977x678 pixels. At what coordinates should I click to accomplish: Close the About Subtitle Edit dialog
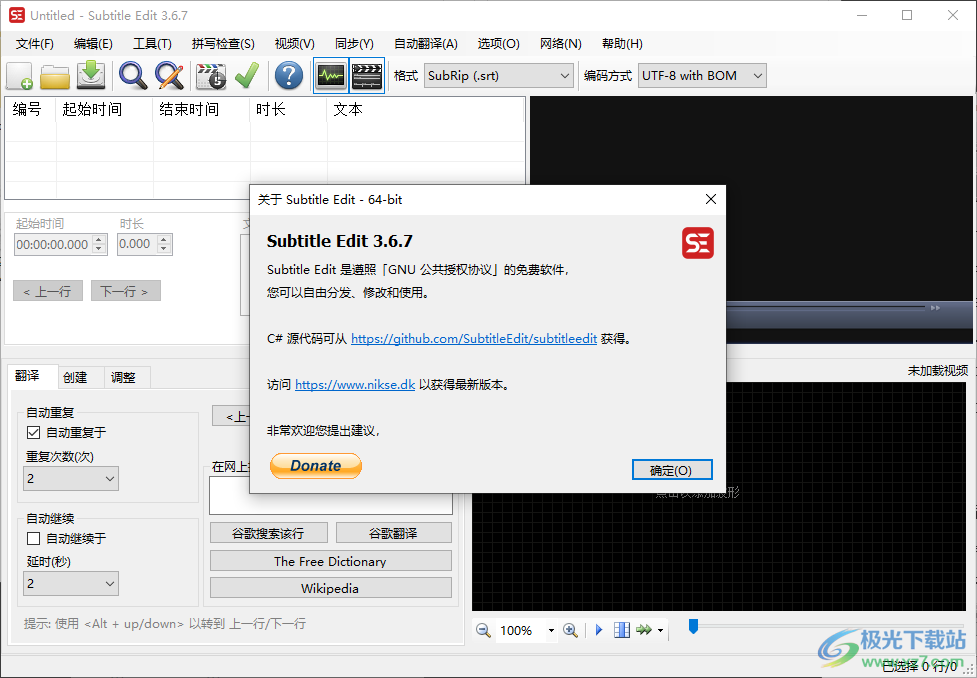click(710, 199)
